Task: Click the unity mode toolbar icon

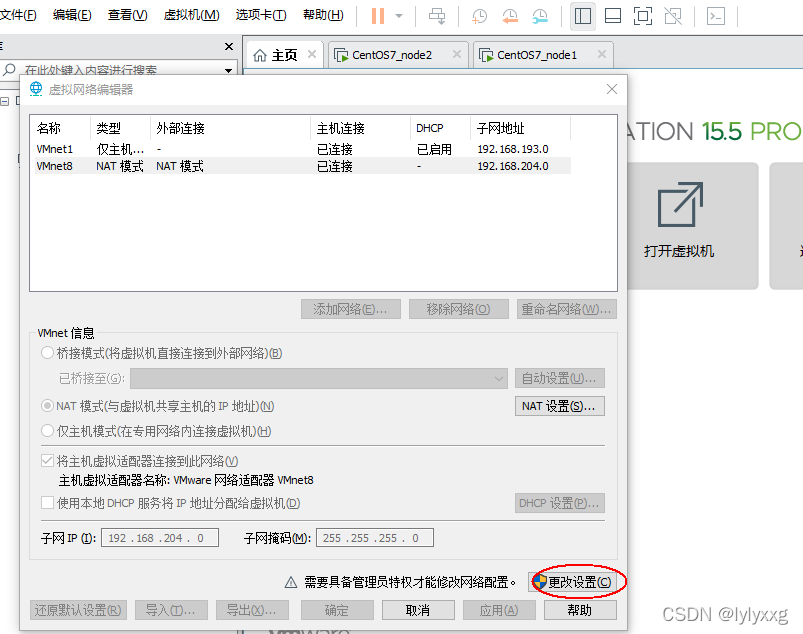Action: (673, 16)
